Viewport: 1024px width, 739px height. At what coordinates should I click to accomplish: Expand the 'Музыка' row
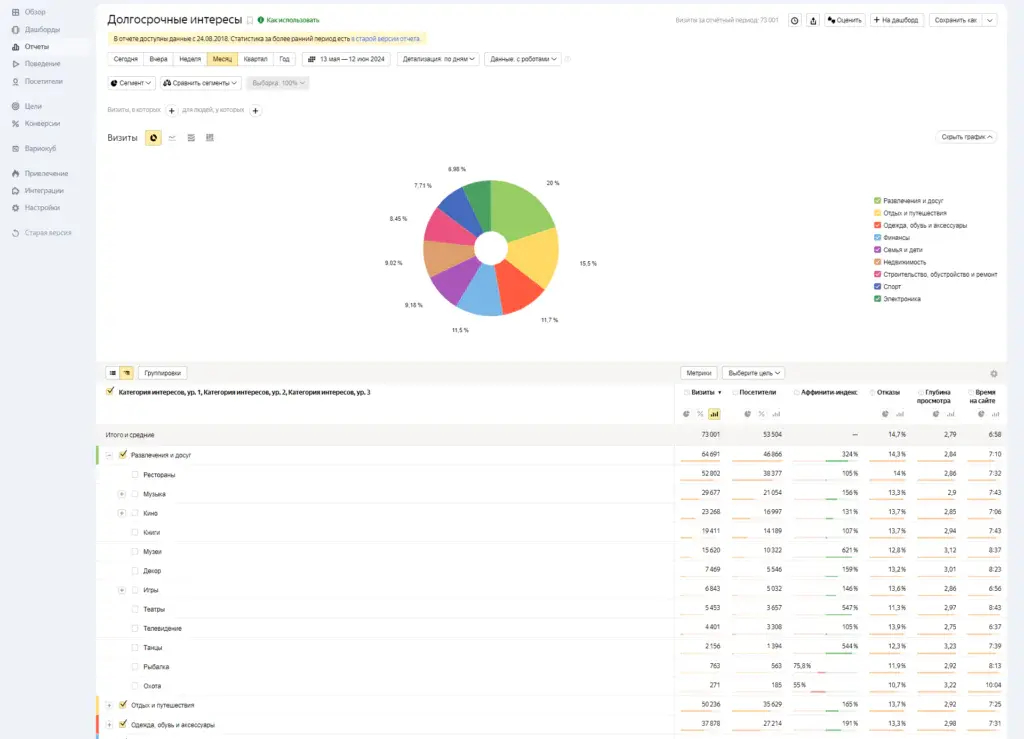(x=122, y=494)
